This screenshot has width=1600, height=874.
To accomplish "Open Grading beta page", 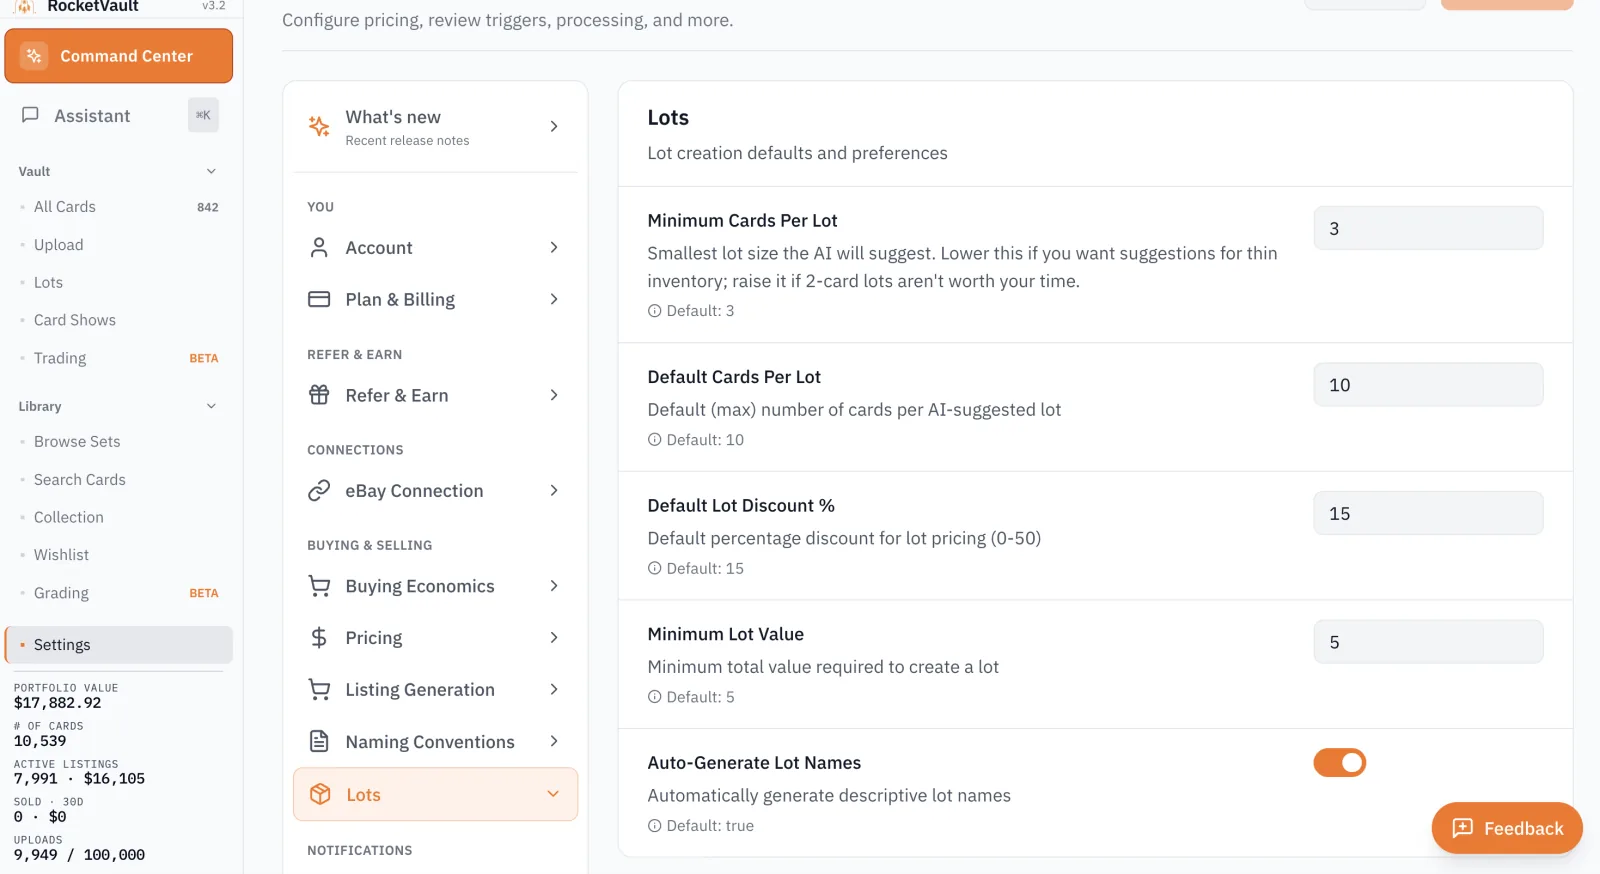I will click(119, 593).
